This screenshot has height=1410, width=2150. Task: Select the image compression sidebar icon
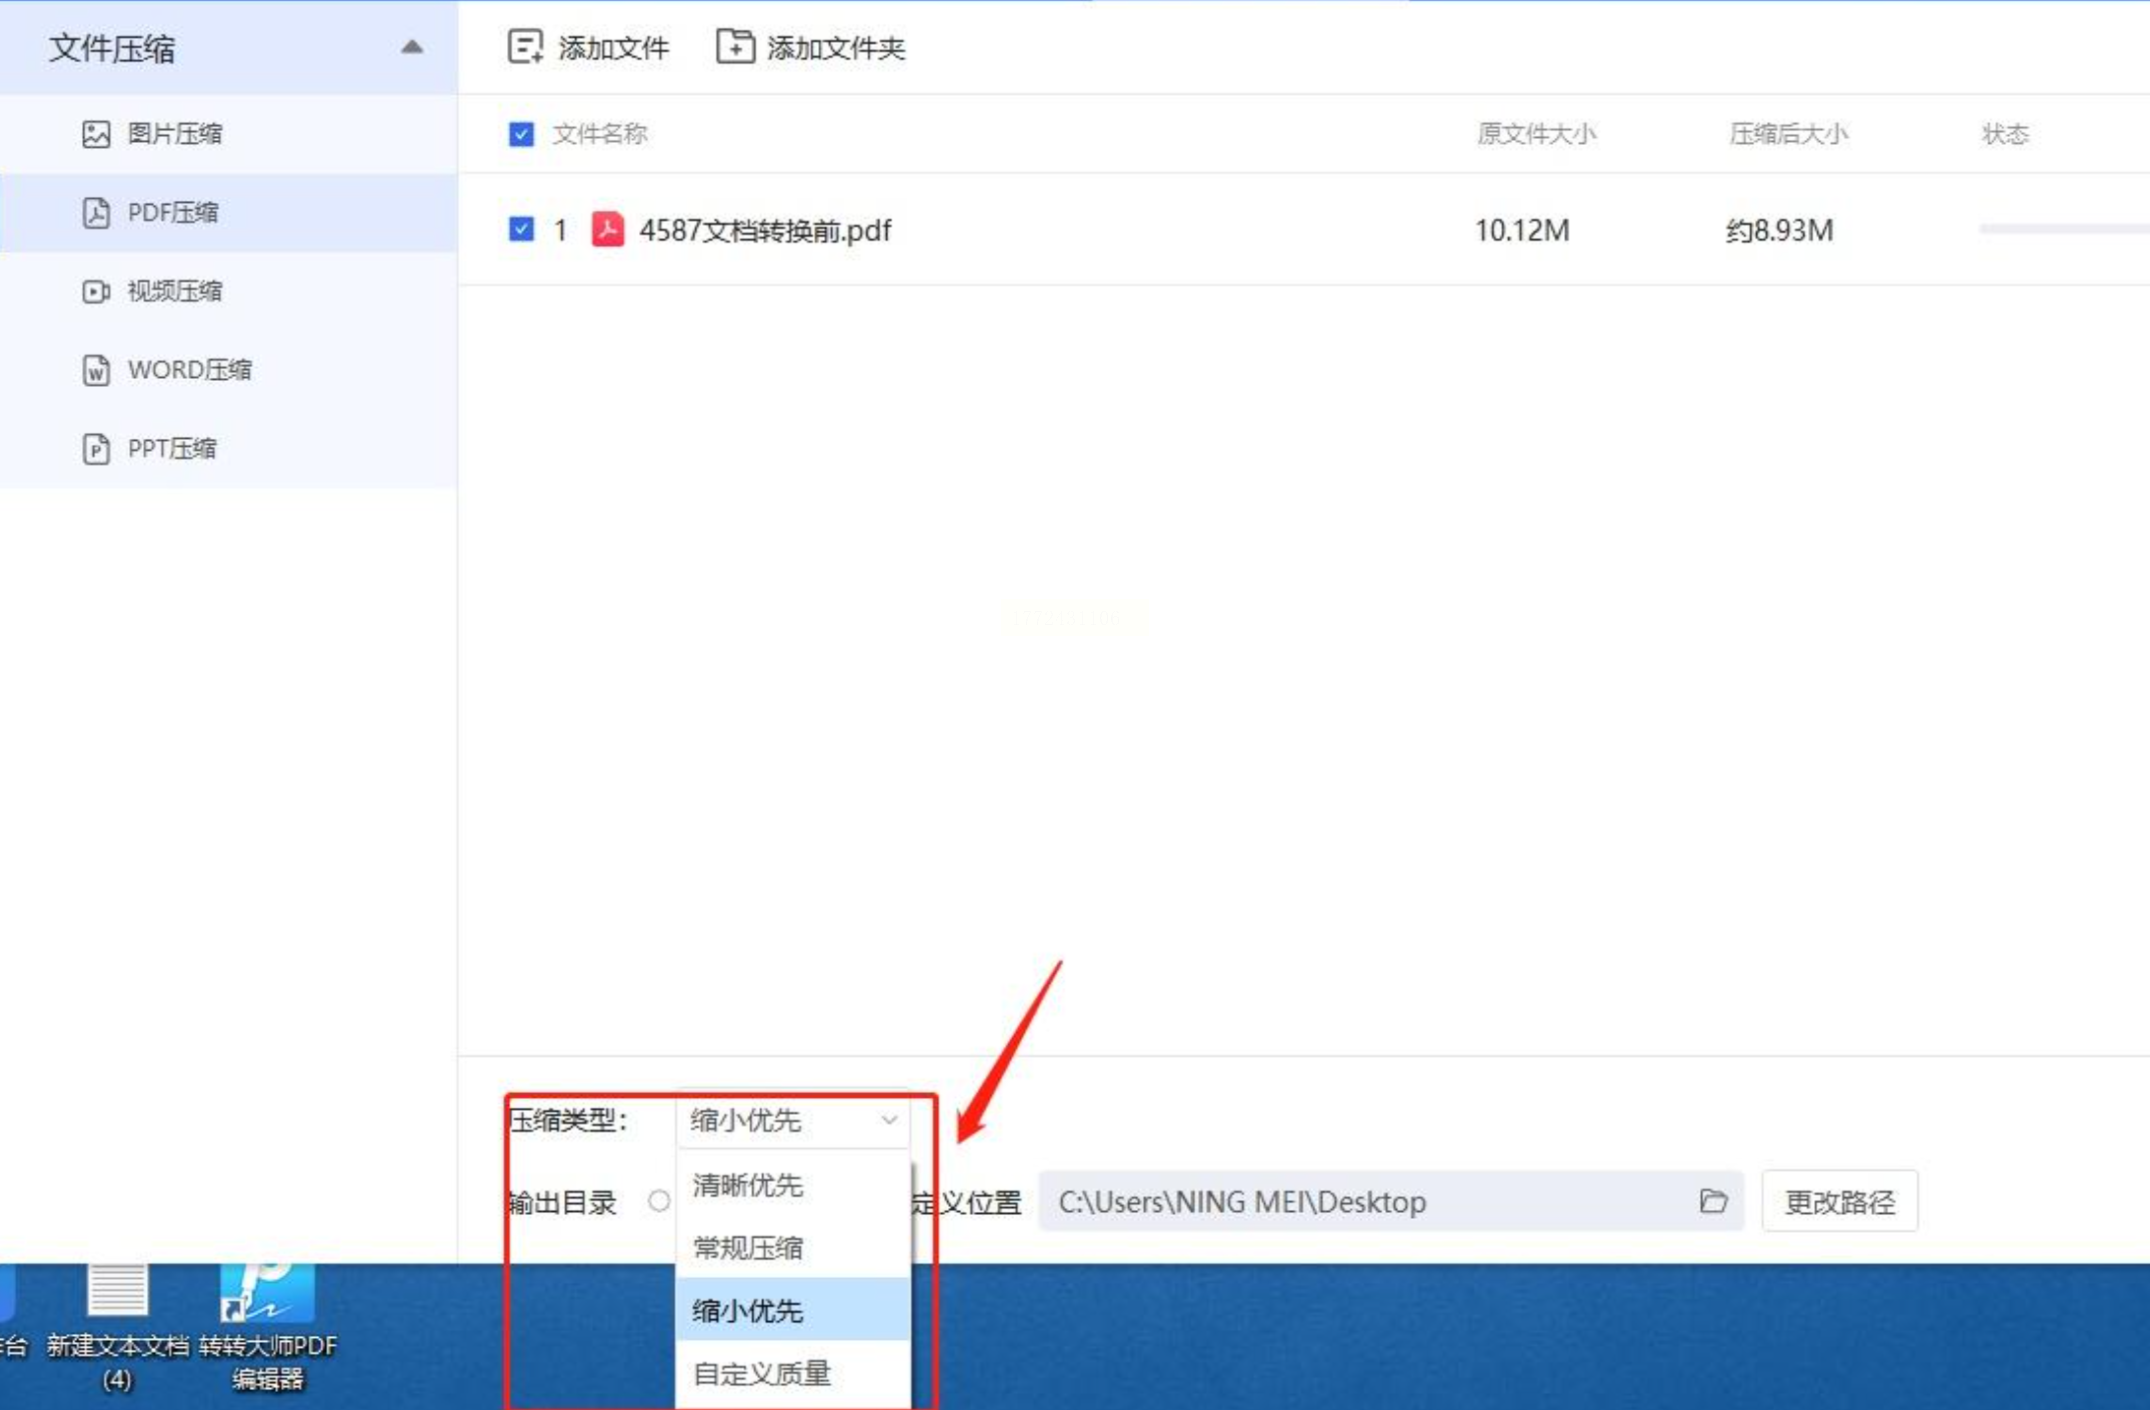point(96,134)
